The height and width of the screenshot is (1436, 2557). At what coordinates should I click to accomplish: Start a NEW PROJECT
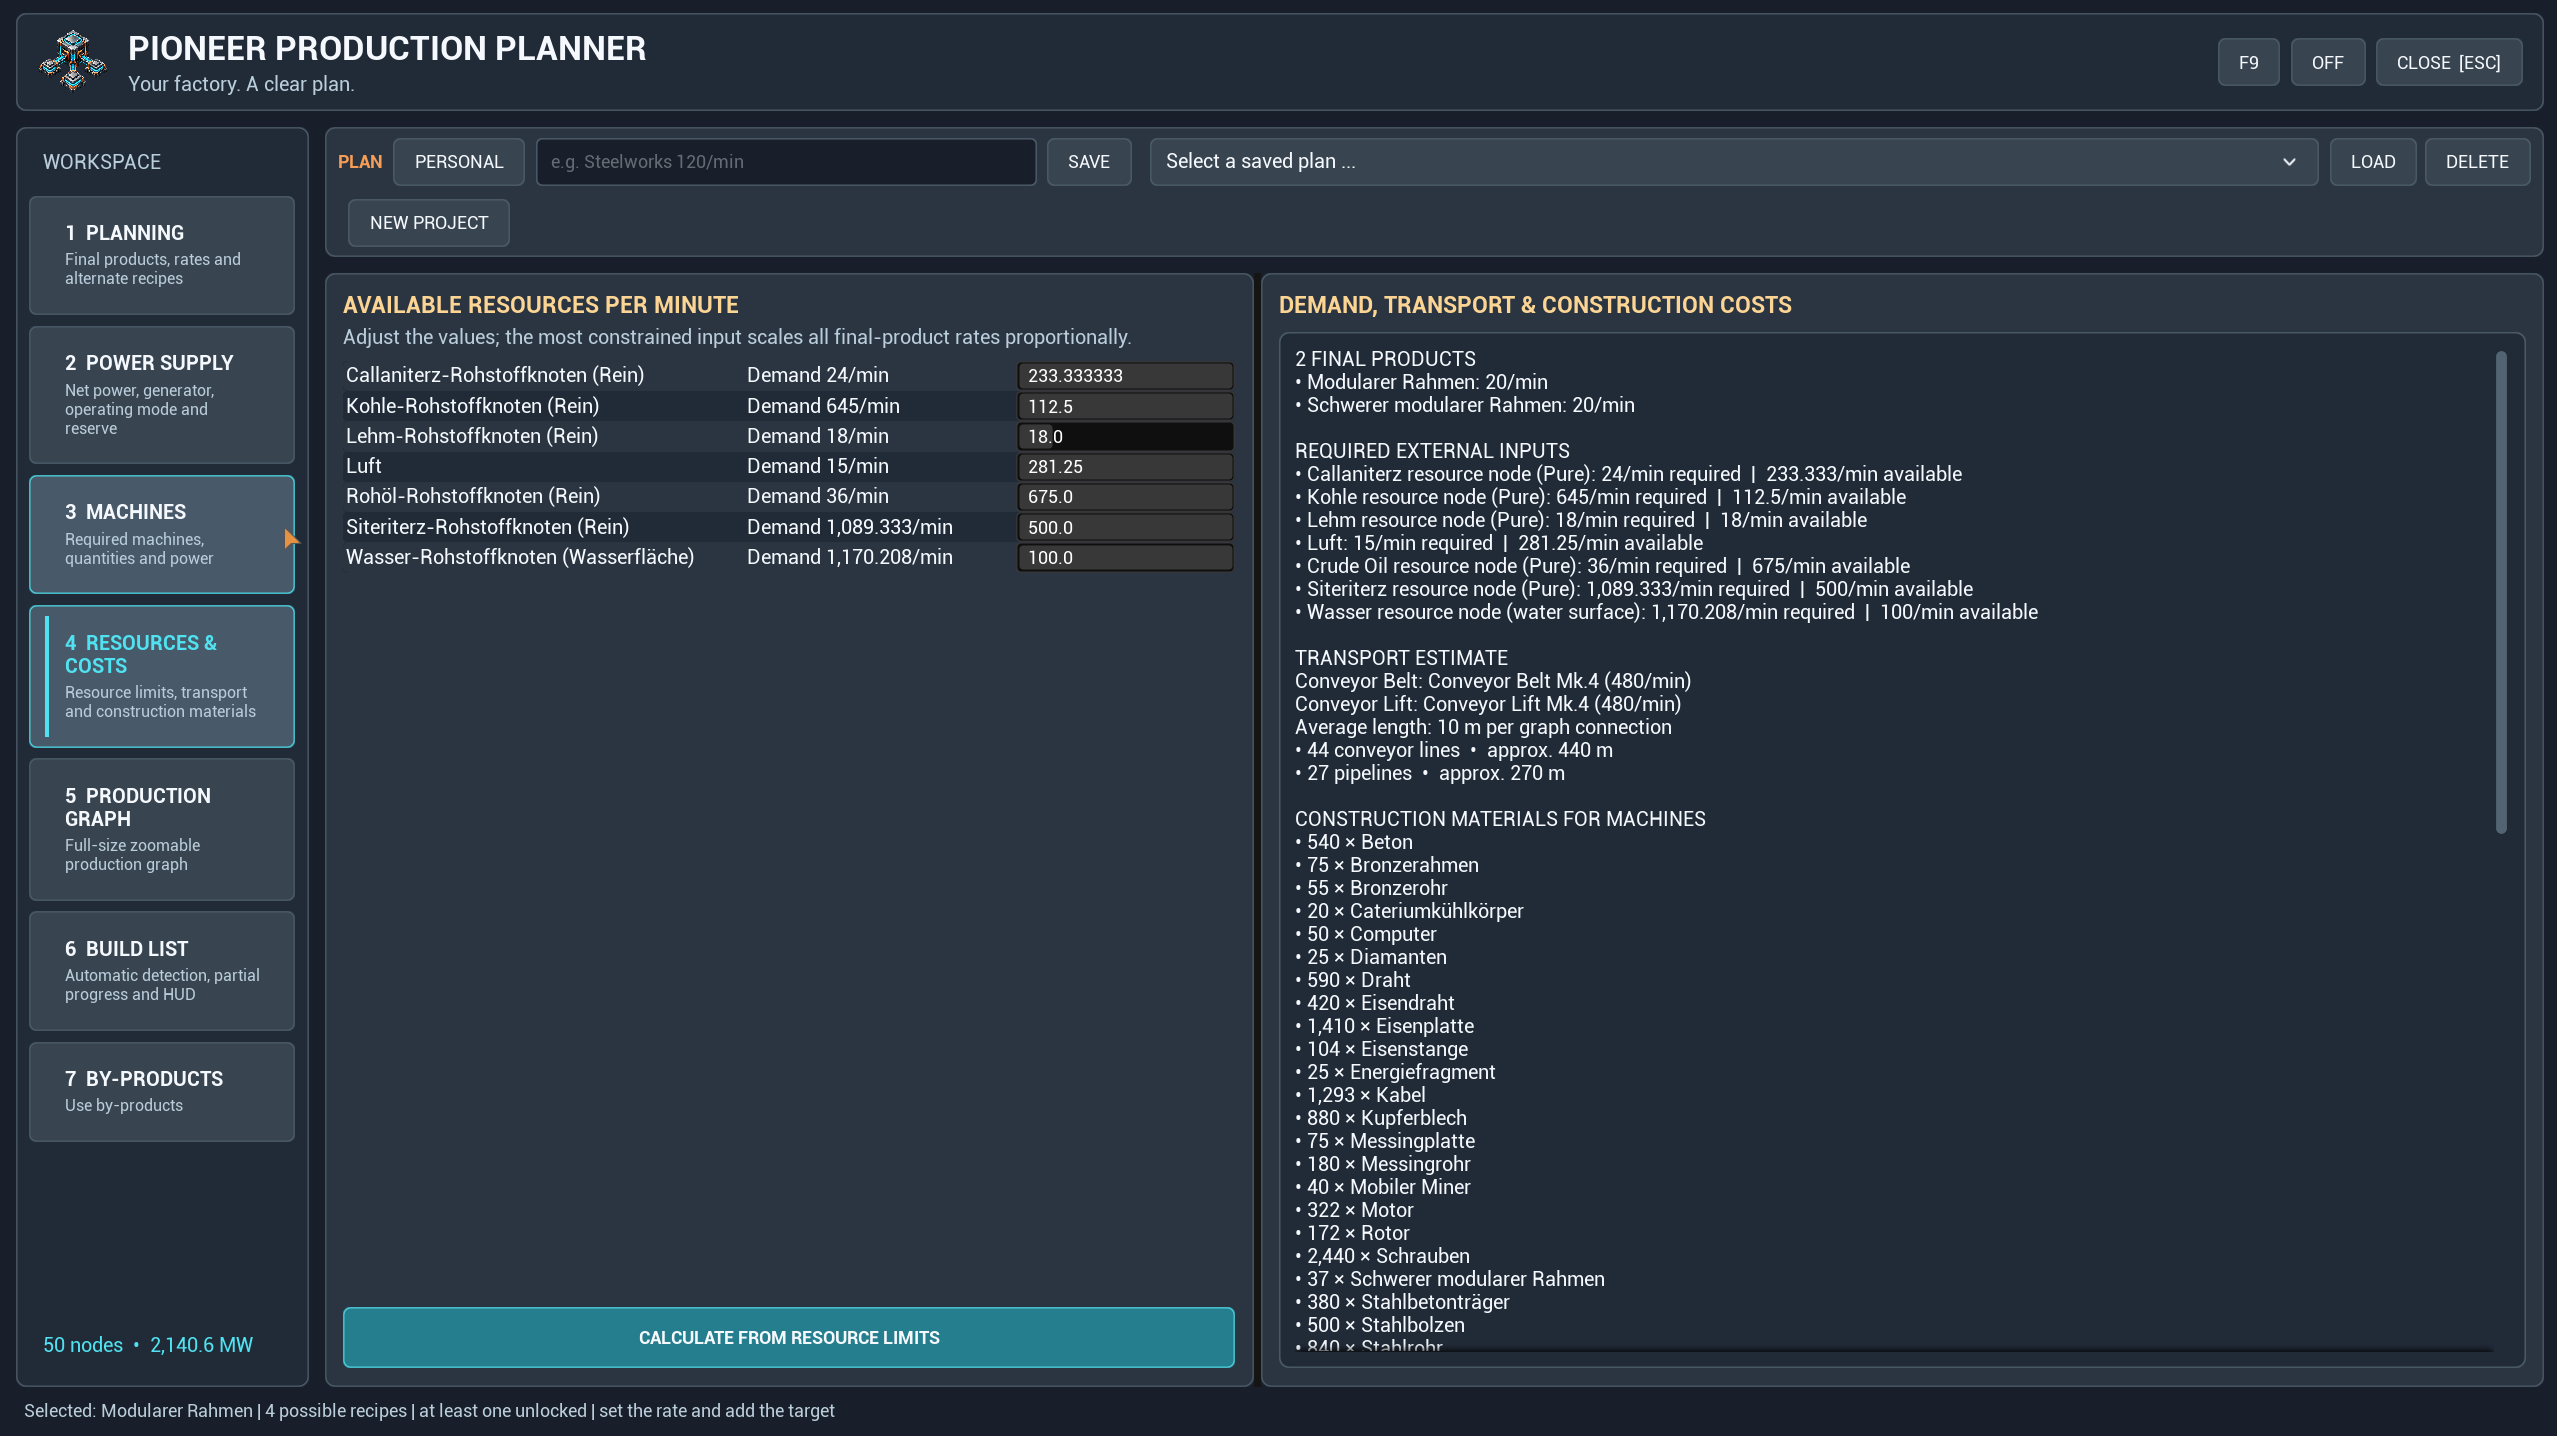click(428, 223)
